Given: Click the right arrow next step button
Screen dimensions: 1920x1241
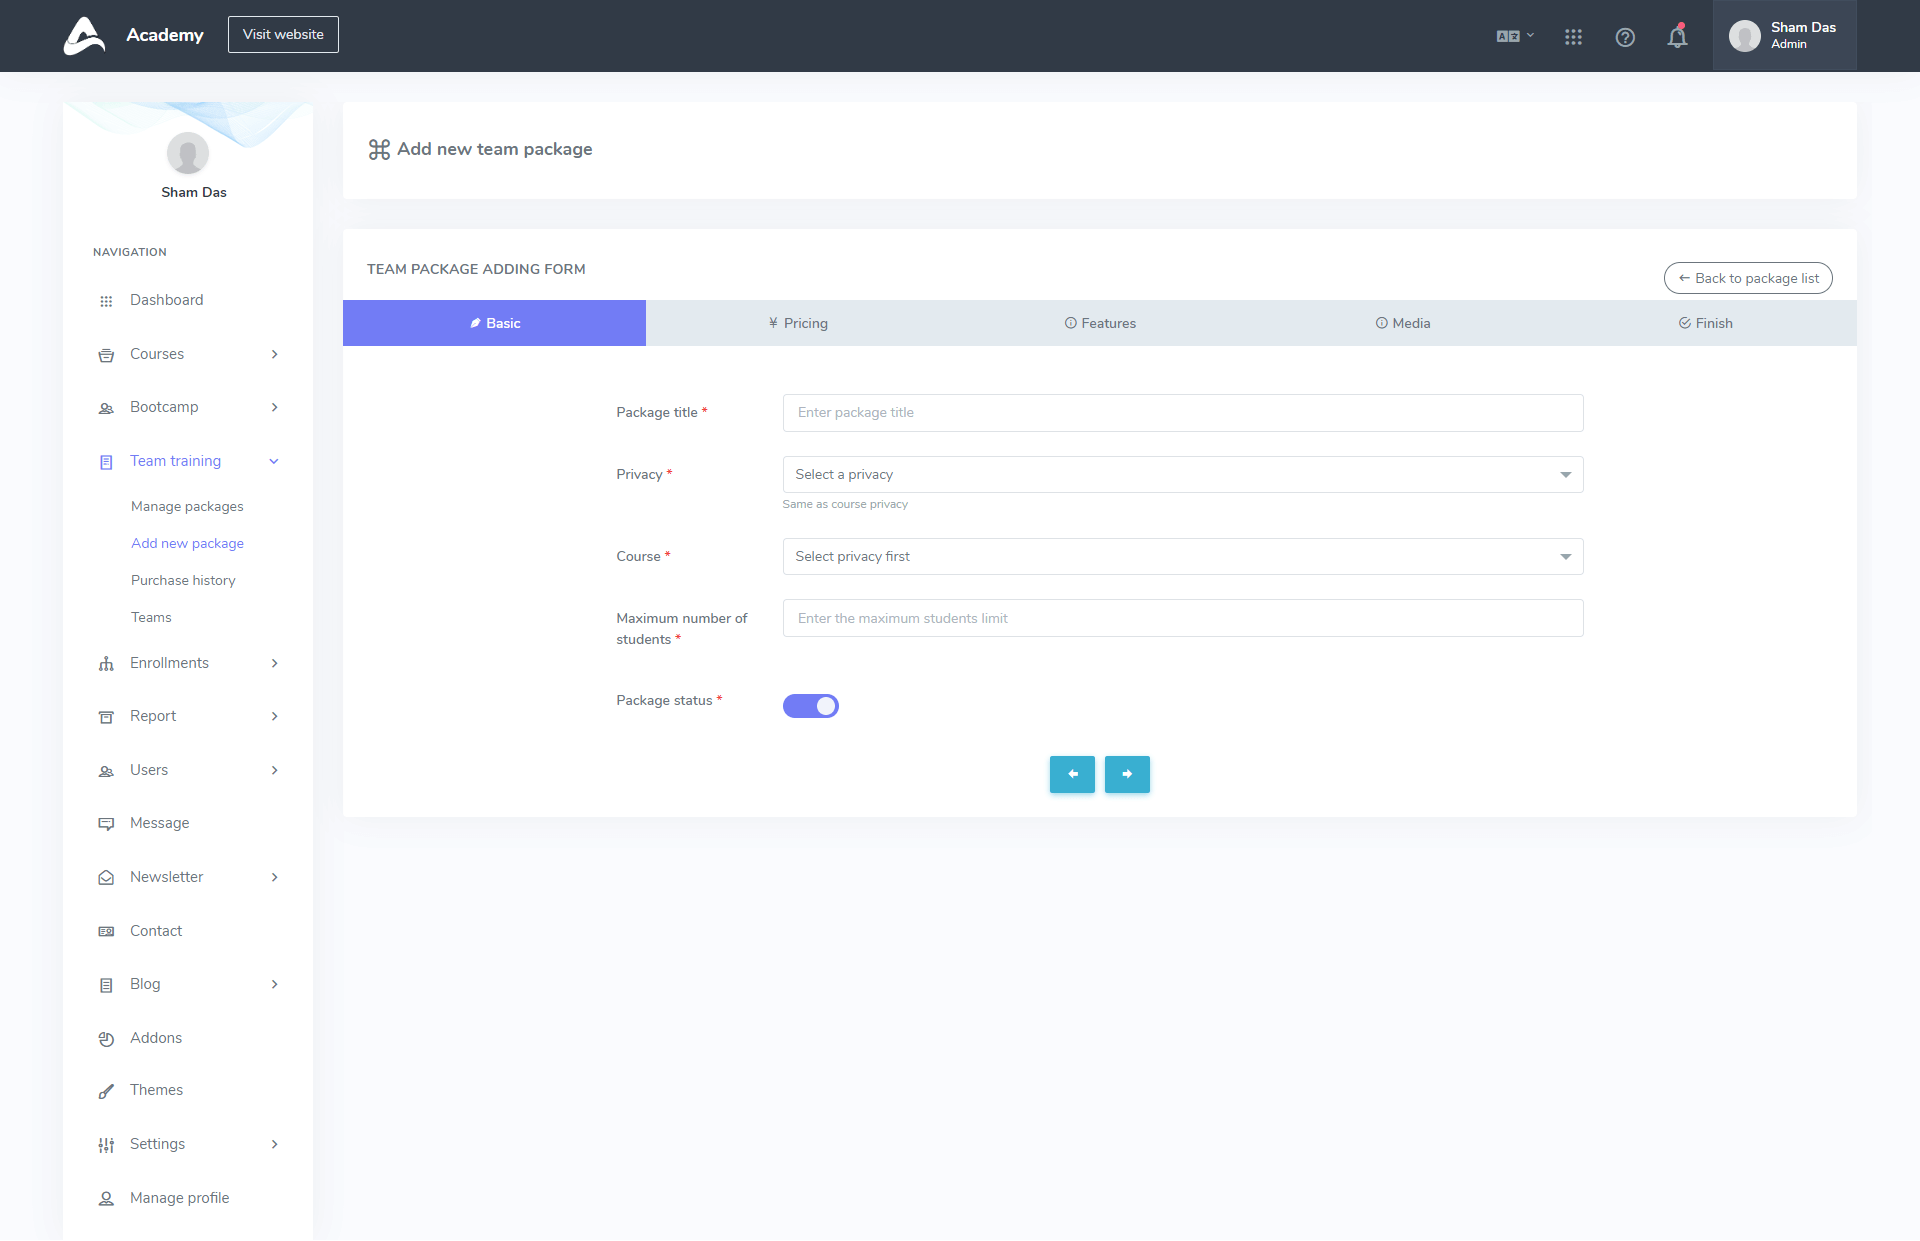Looking at the screenshot, I should tap(1127, 774).
